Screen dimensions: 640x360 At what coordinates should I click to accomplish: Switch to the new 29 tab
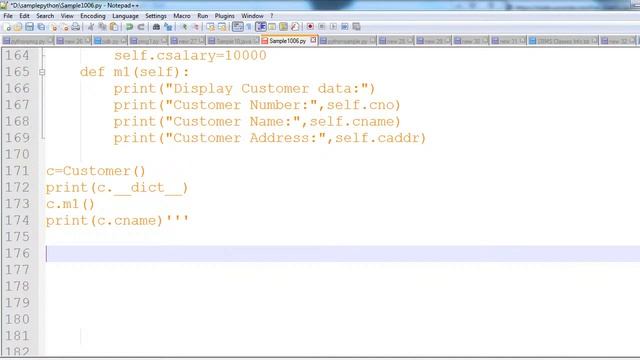coord(433,41)
